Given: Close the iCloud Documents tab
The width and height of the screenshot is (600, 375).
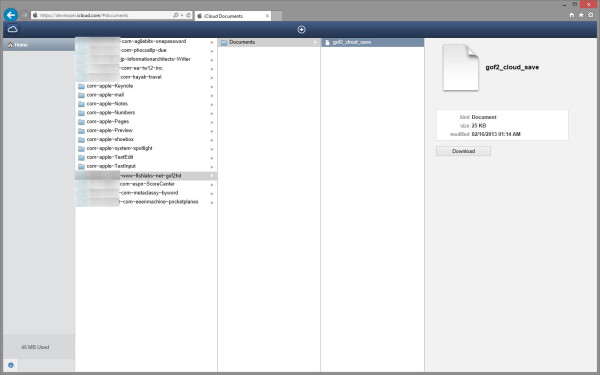Looking at the screenshot, I should [x=267, y=16].
